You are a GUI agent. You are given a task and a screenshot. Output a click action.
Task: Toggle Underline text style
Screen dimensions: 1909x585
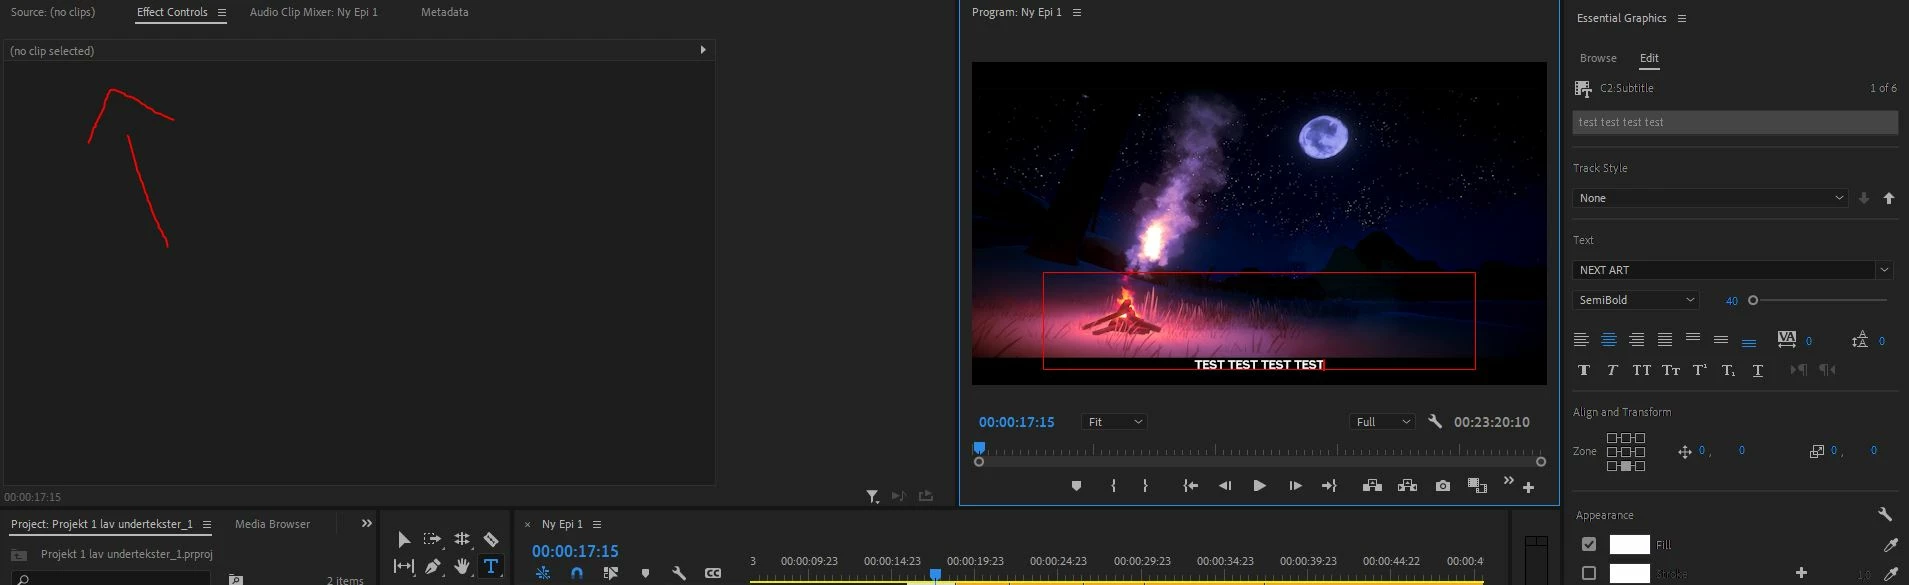pyautogui.click(x=1758, y=370)
